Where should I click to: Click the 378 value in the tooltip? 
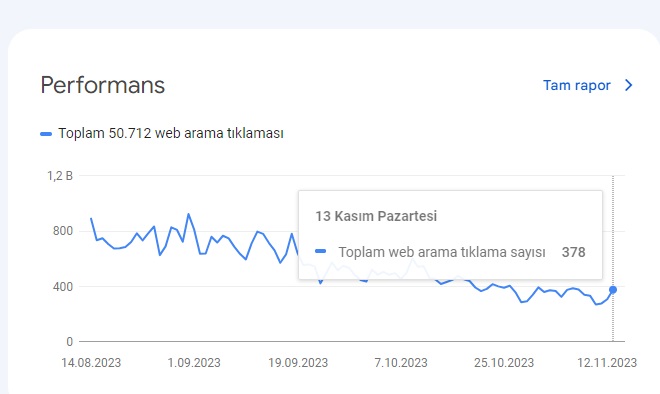(573, 252)
